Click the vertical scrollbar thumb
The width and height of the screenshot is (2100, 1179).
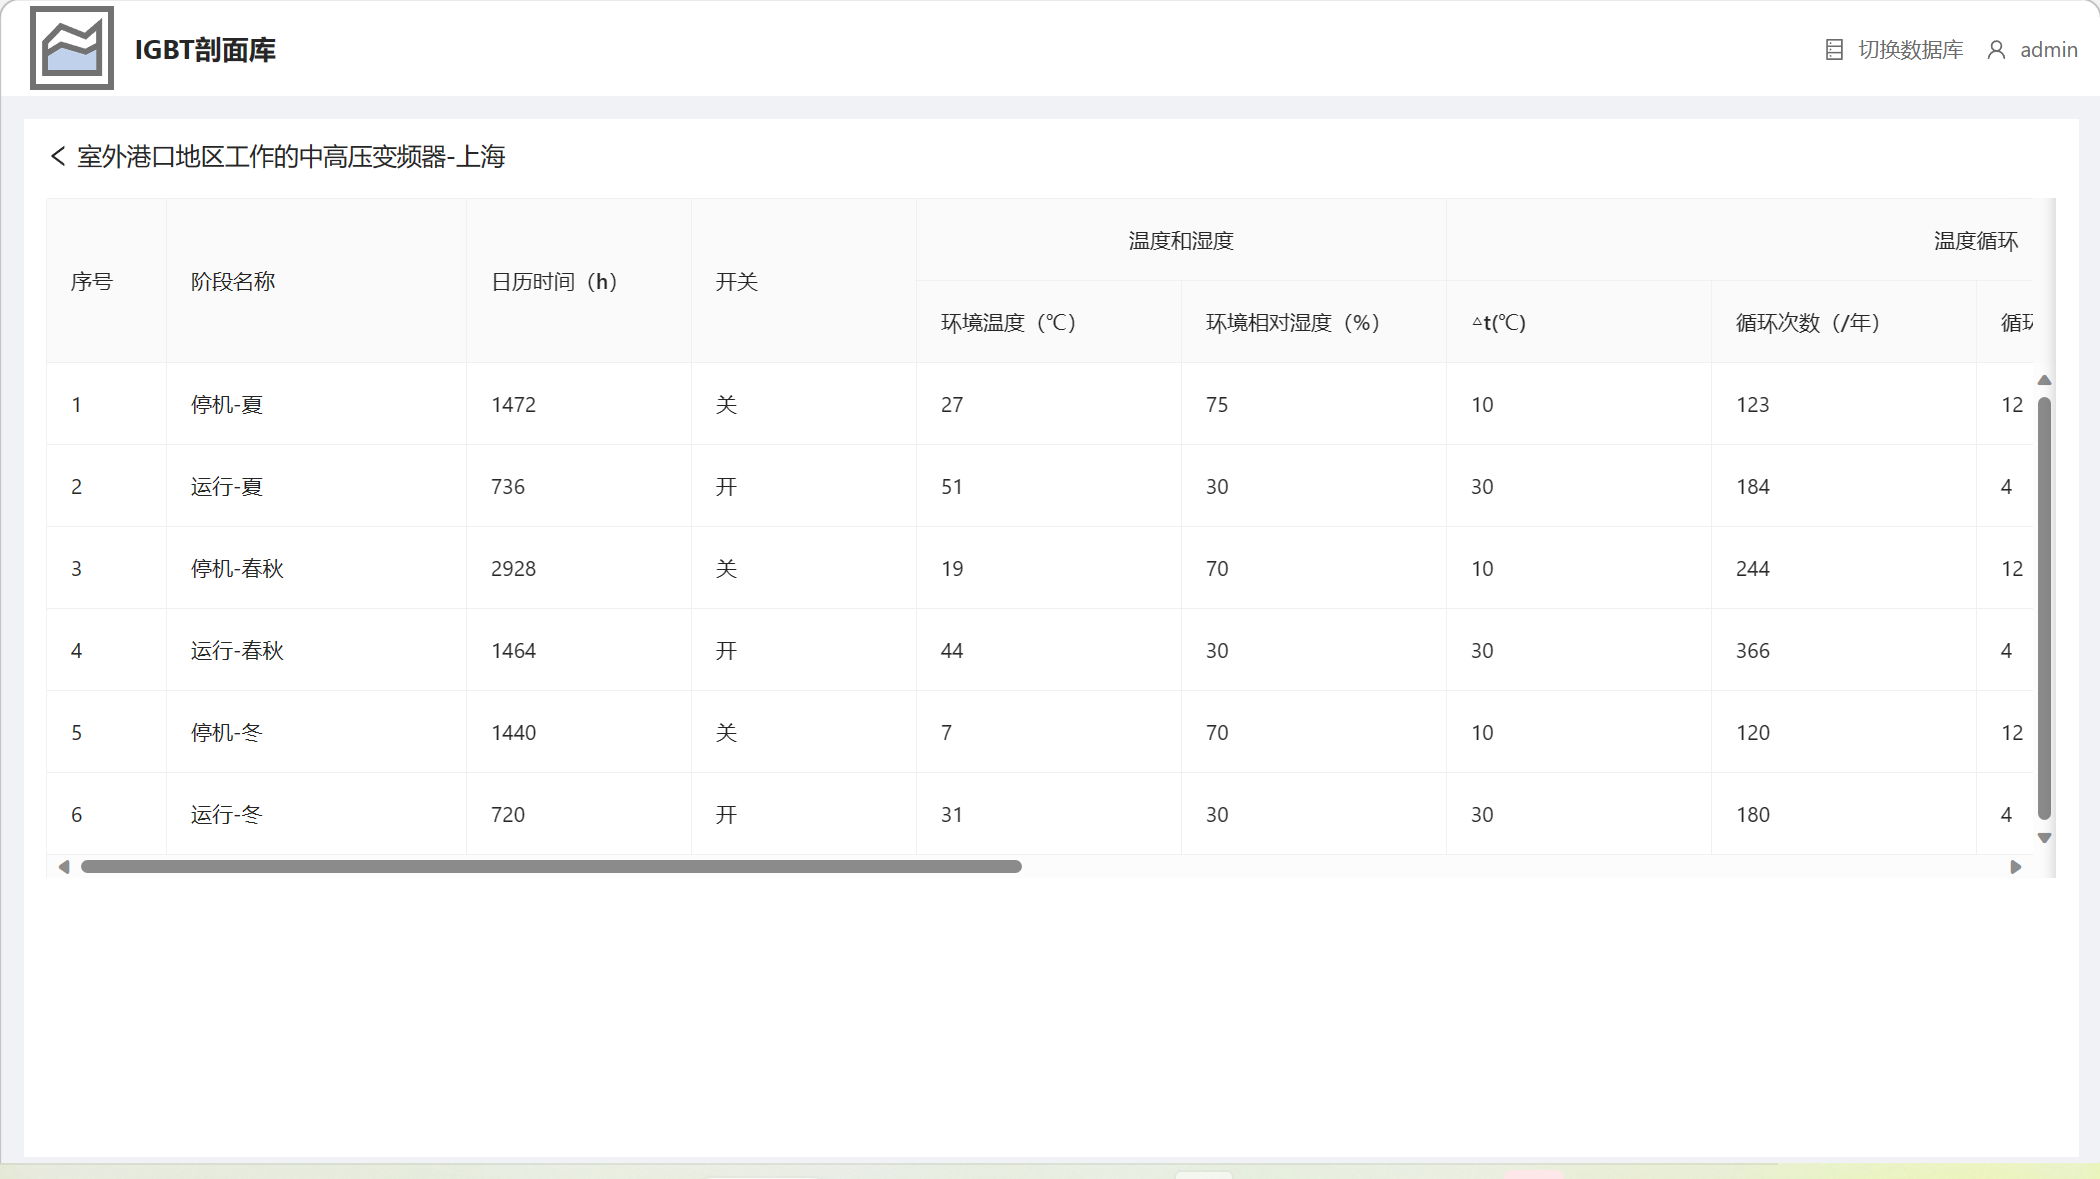[2044, 608]
